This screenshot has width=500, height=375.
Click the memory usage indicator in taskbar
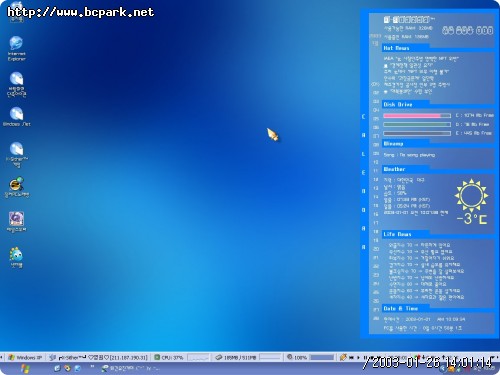point(236,357)
